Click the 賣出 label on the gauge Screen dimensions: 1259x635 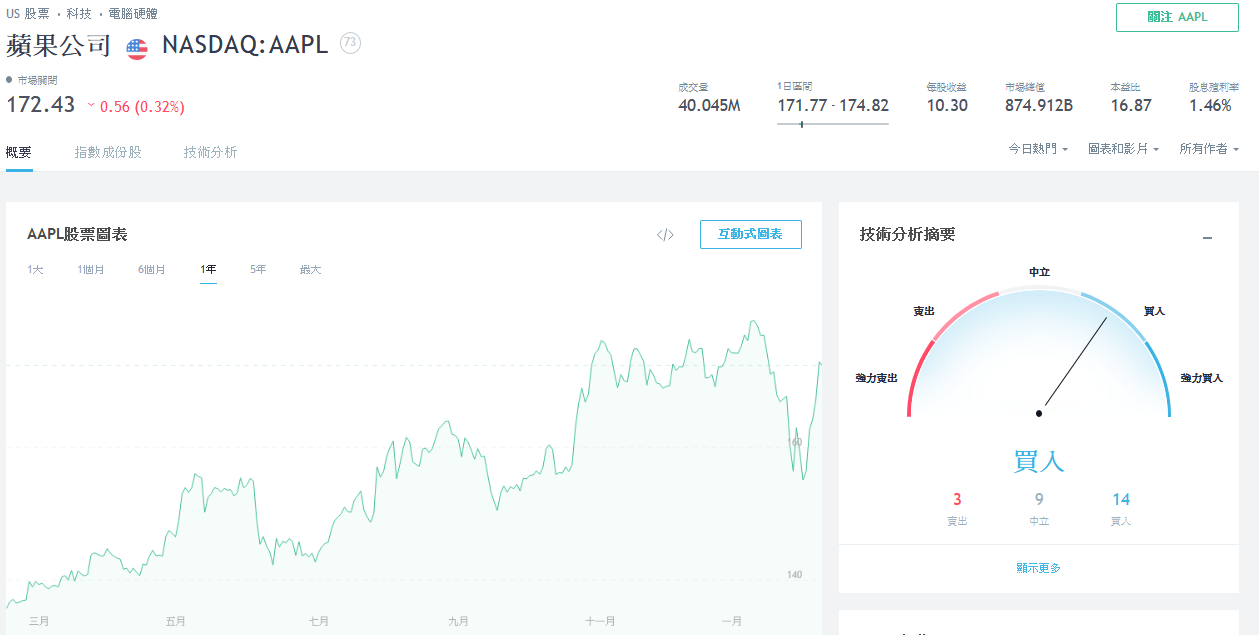point(924,311)
